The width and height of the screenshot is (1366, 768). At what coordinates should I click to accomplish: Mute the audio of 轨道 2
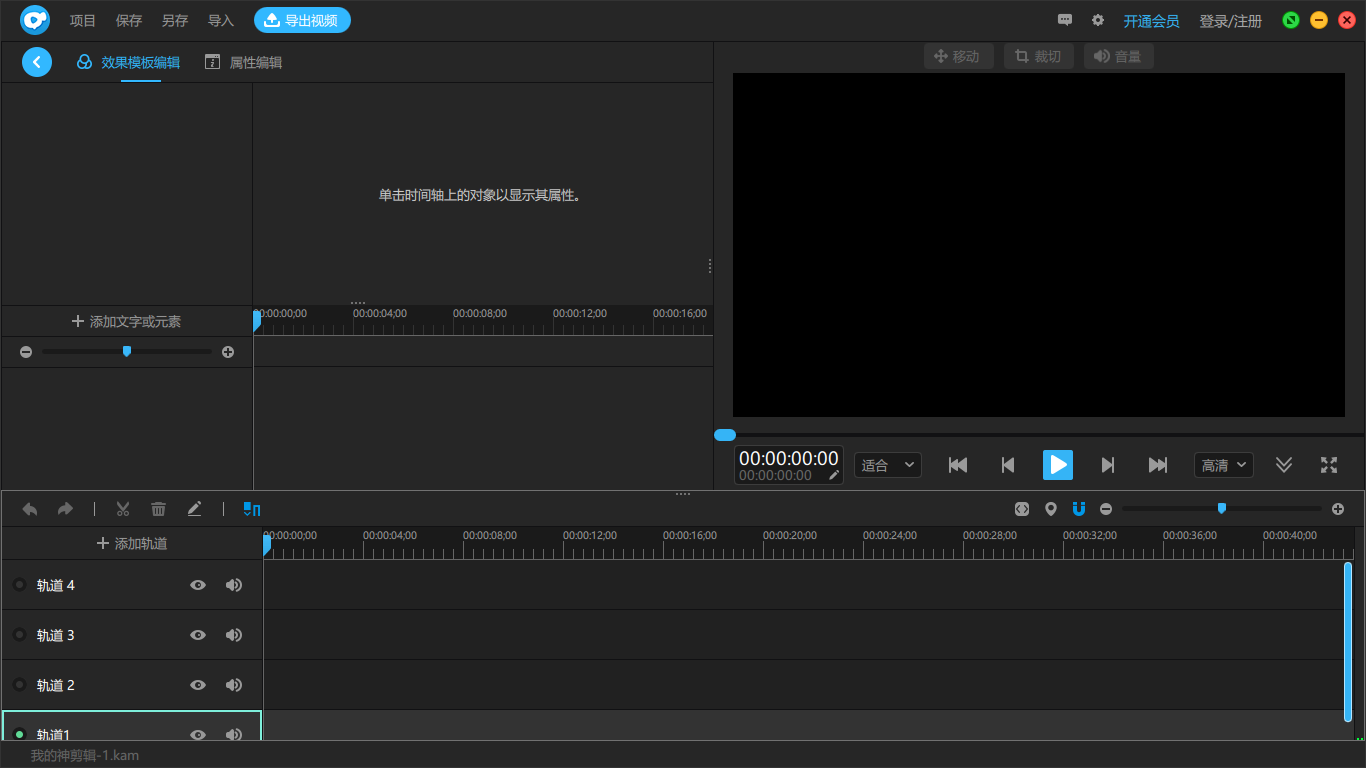pos(234,685)
